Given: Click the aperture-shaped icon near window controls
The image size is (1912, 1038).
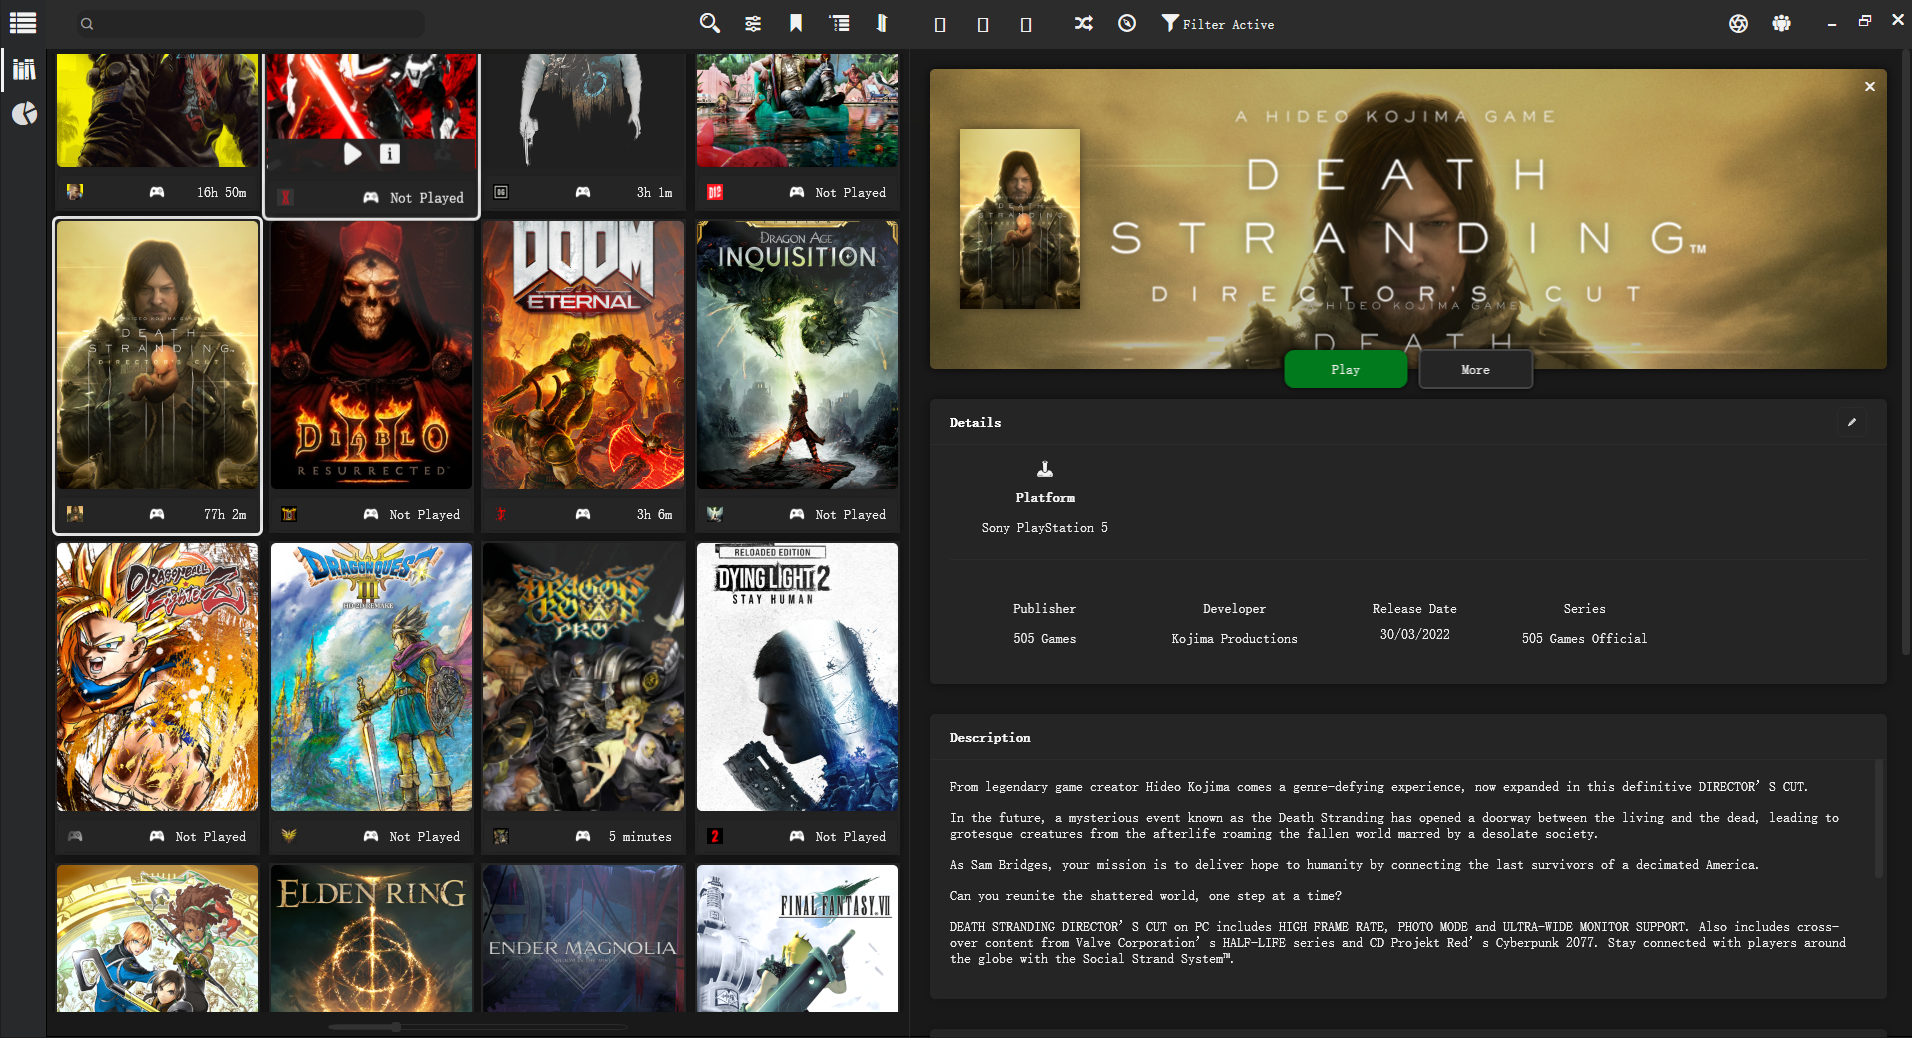Looking at the screenshot, I should coord(1738,23).
